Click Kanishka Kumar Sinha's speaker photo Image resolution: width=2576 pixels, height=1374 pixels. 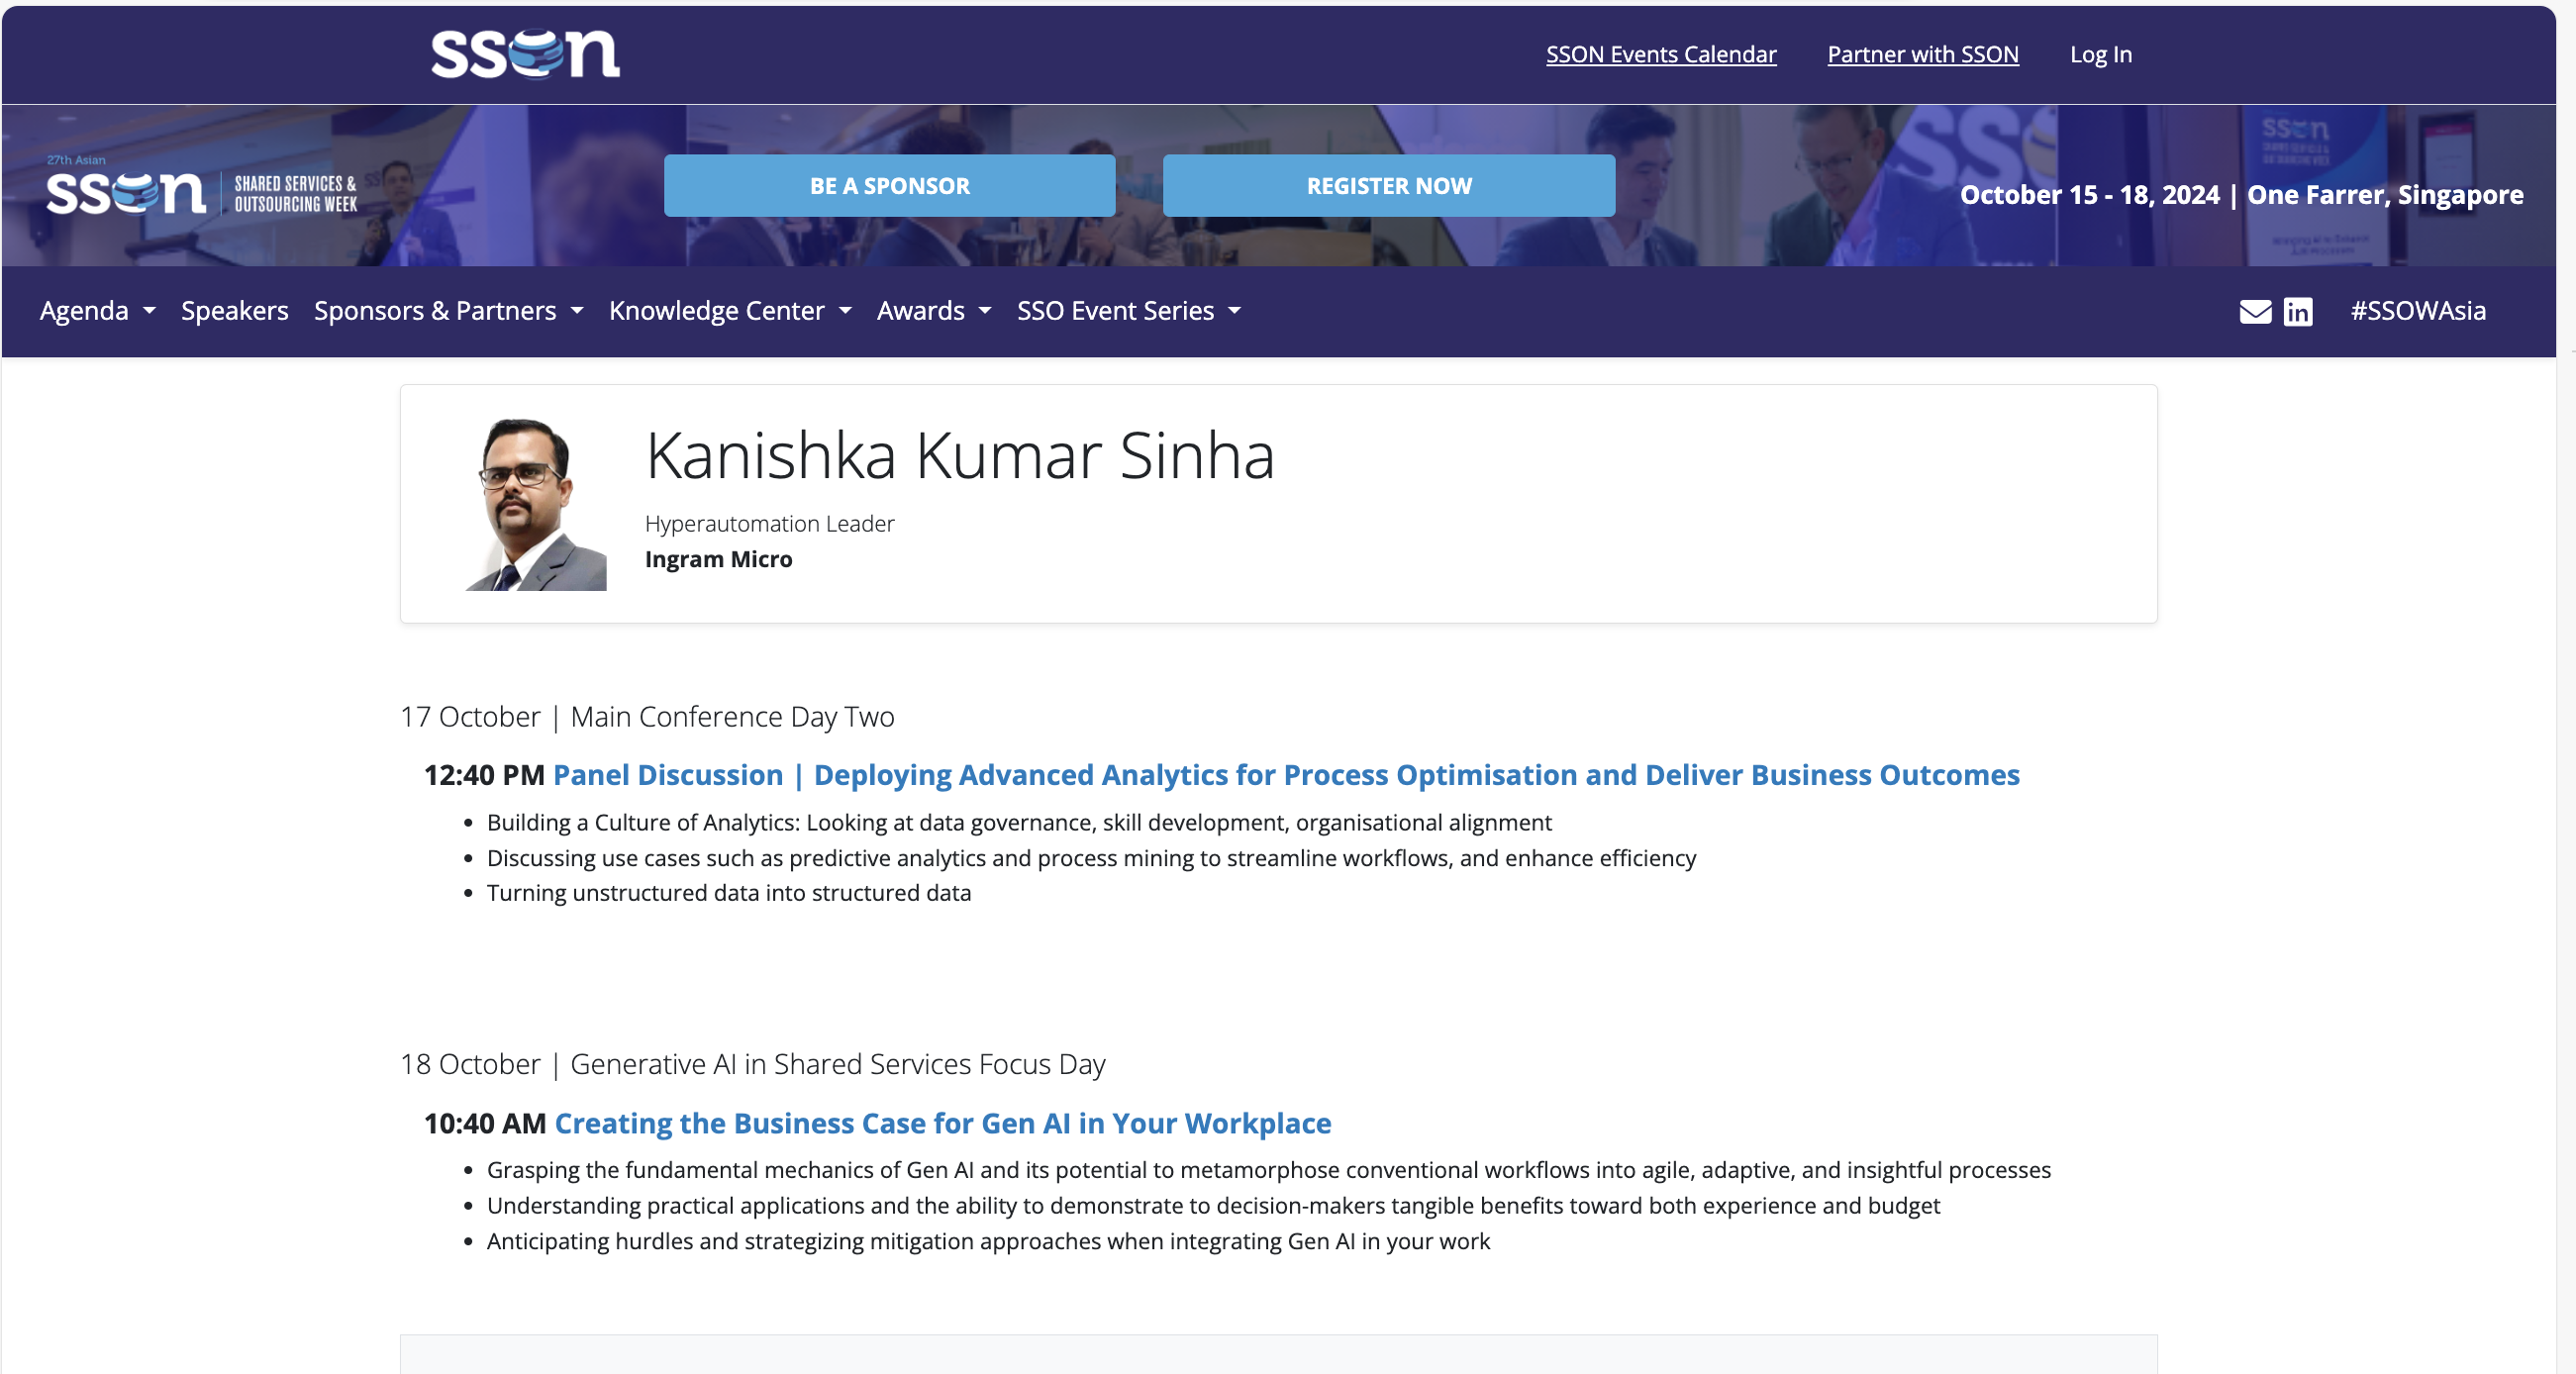click(535, 504)
